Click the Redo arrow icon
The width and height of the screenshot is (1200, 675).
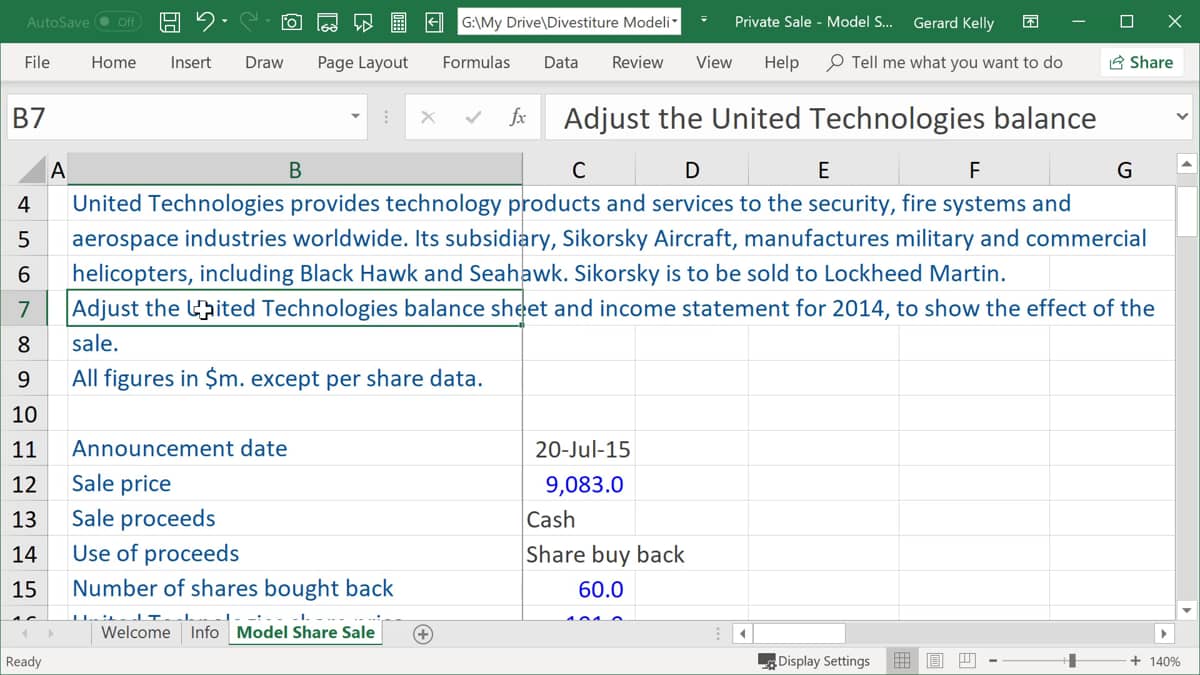[251, 21]
